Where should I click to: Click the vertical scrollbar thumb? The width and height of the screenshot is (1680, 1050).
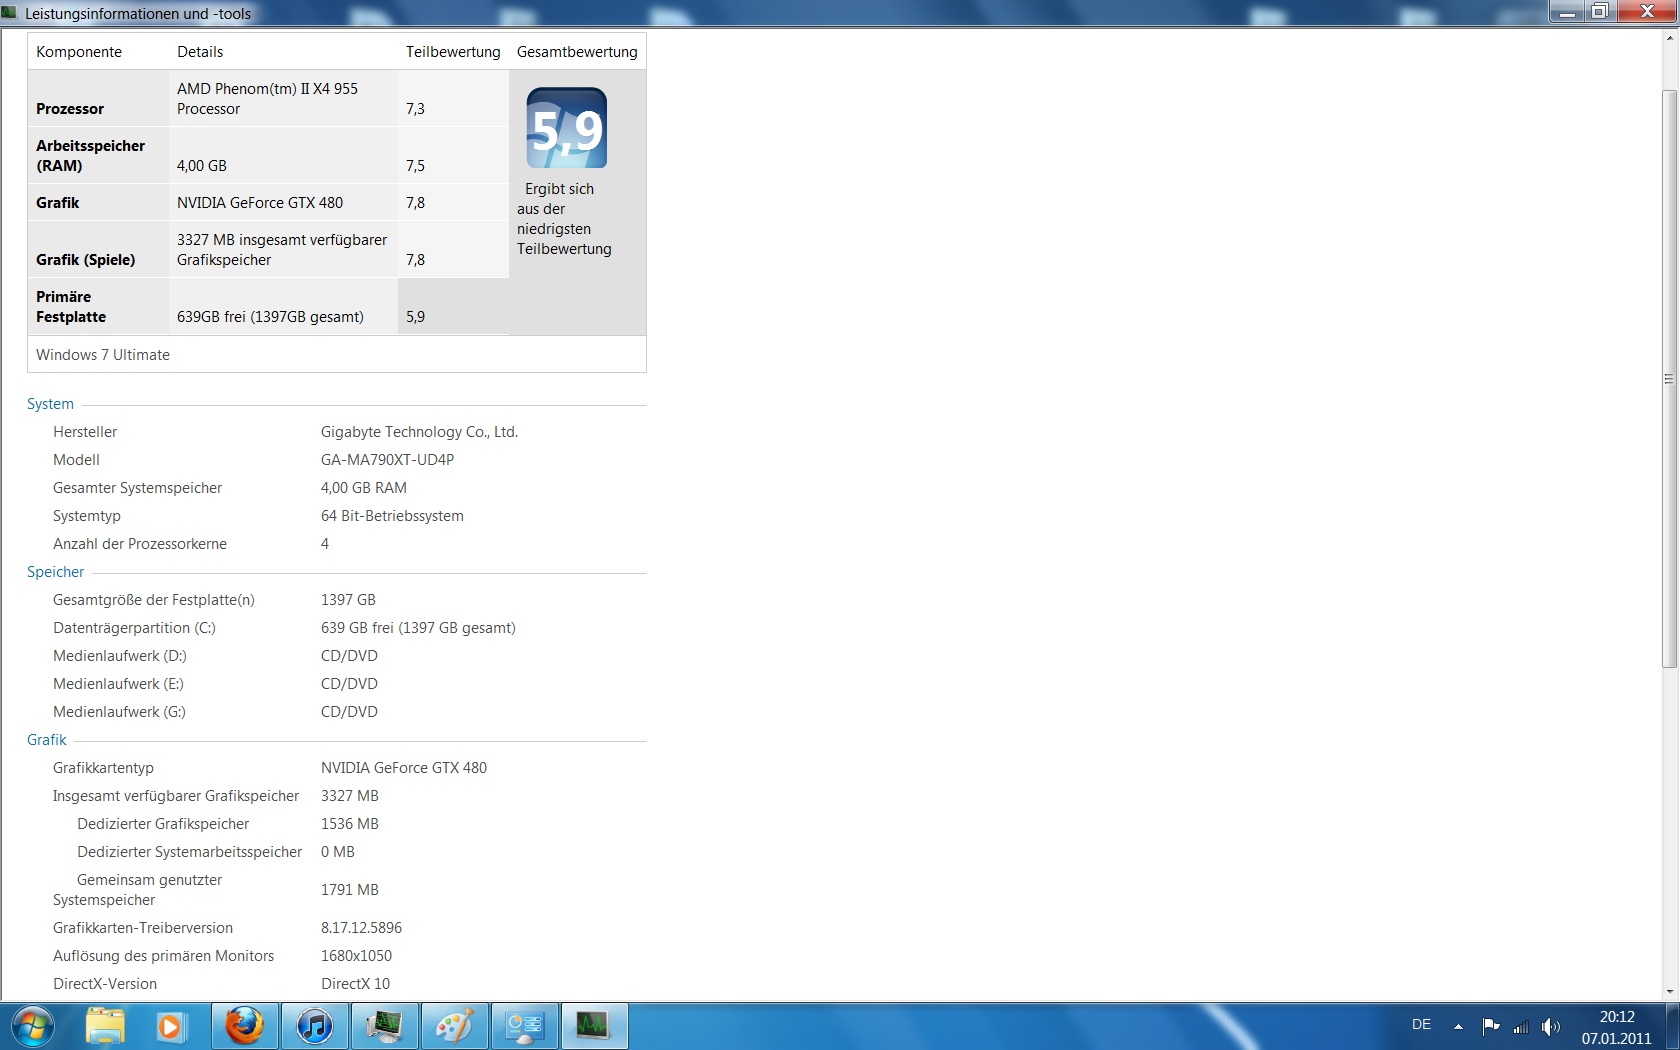point(1669,378)
